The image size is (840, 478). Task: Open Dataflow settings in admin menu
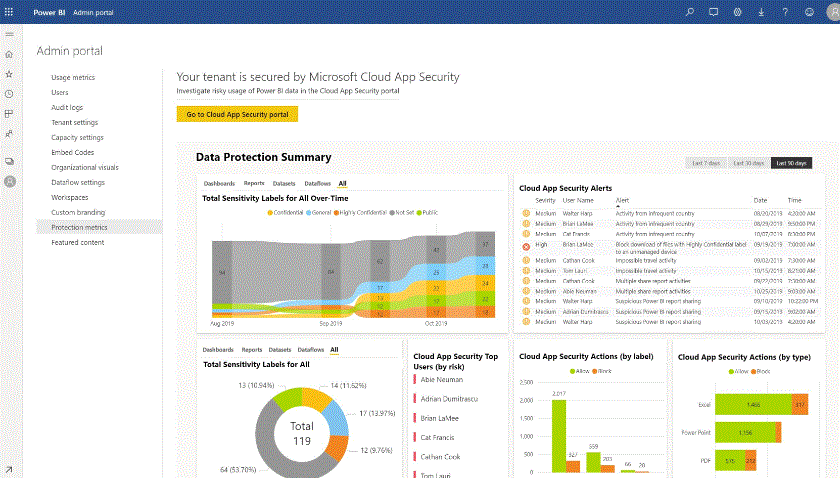point(78,182)
